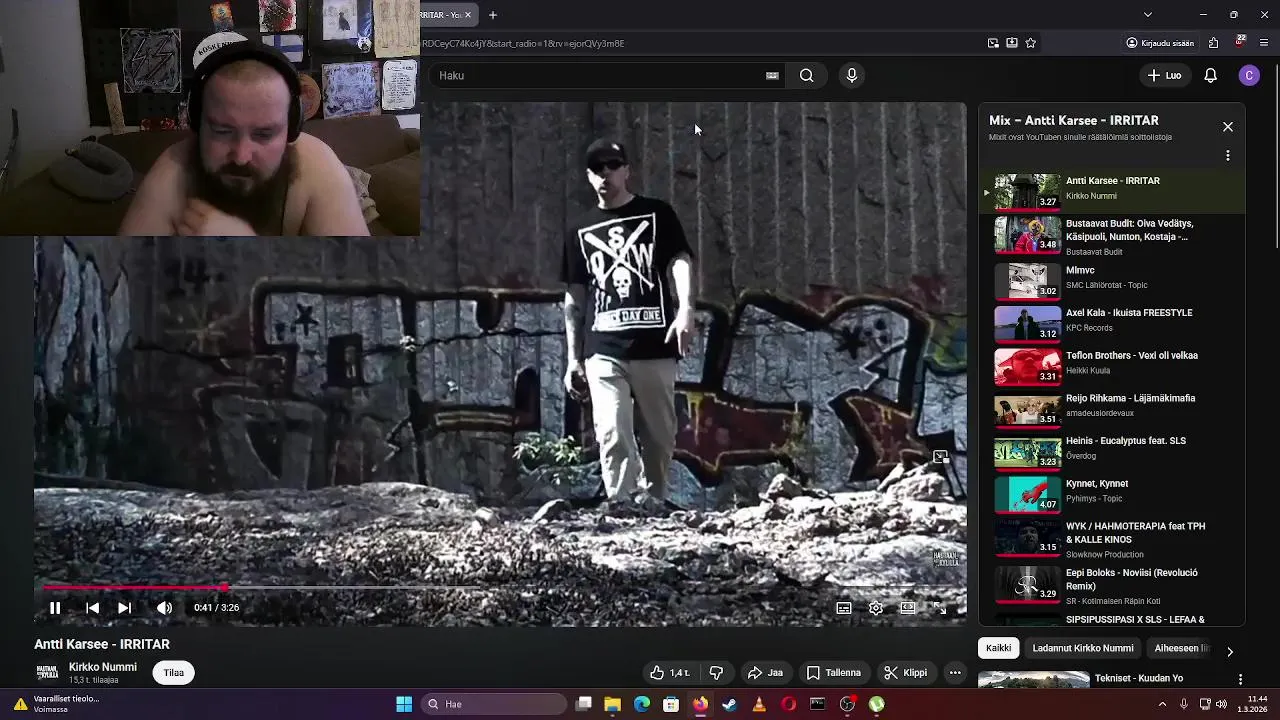Image resolution: width=1280 pixels, height=720 pixels.
Task: Show hidden system tray icons
Action: 1162,704
